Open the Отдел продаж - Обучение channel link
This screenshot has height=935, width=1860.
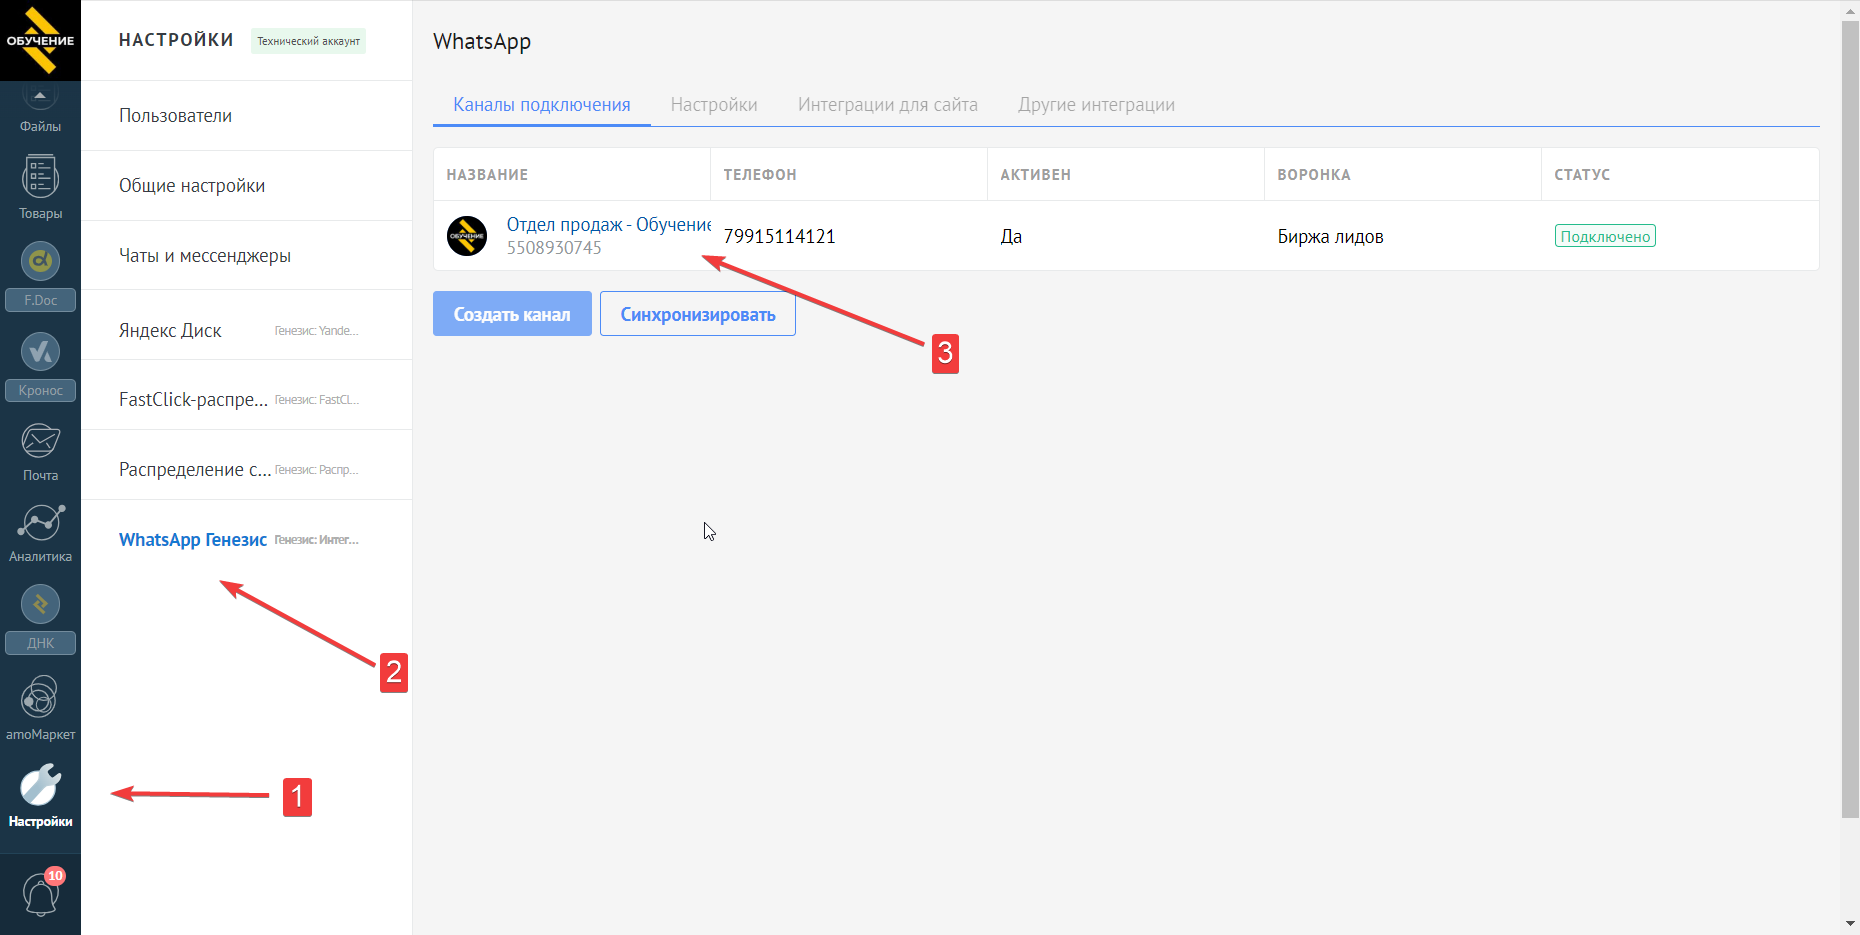click(x=608, y=225)
